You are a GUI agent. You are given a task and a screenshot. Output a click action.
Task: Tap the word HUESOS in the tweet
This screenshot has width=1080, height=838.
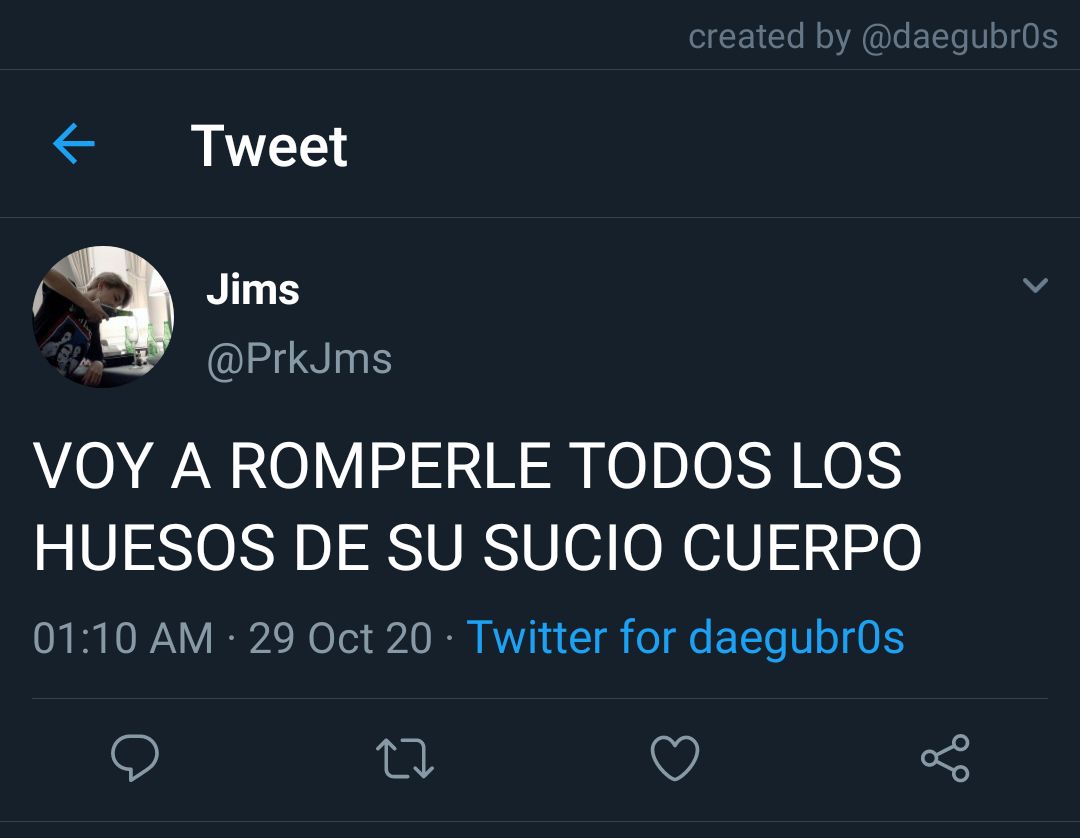tap(154, 547)
